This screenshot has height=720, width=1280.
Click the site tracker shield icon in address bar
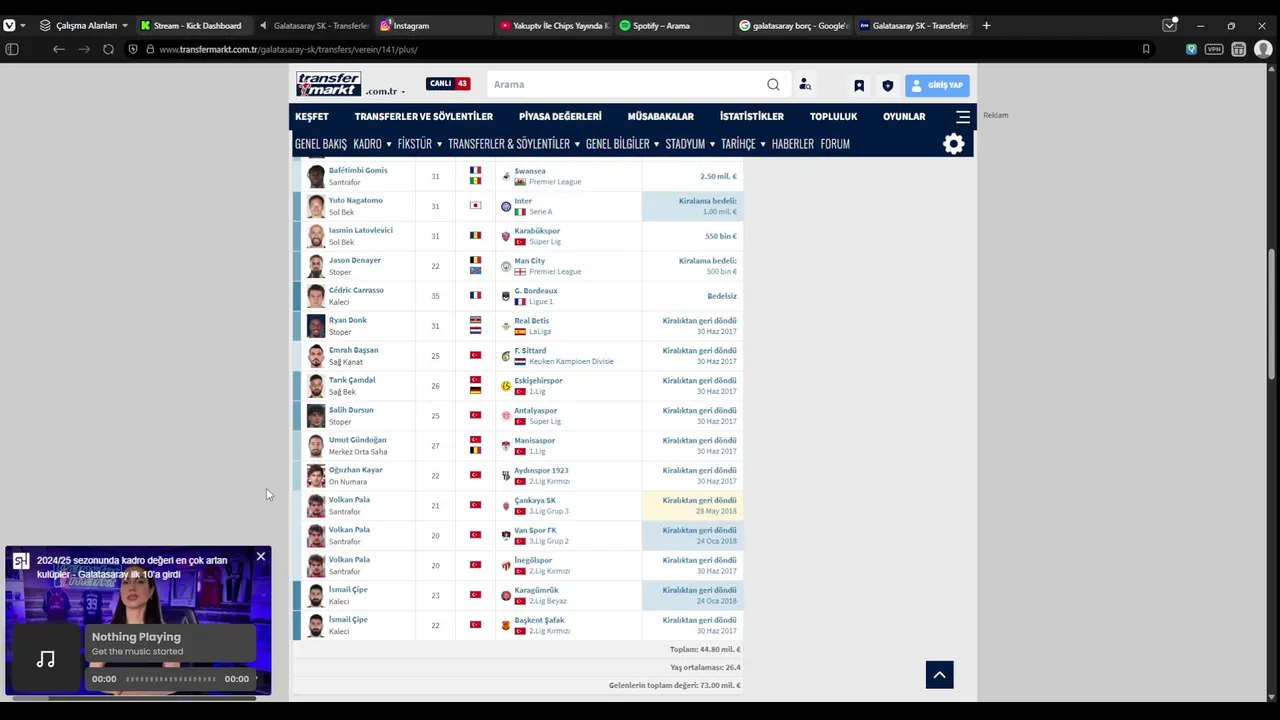click(x=133, y=49)
